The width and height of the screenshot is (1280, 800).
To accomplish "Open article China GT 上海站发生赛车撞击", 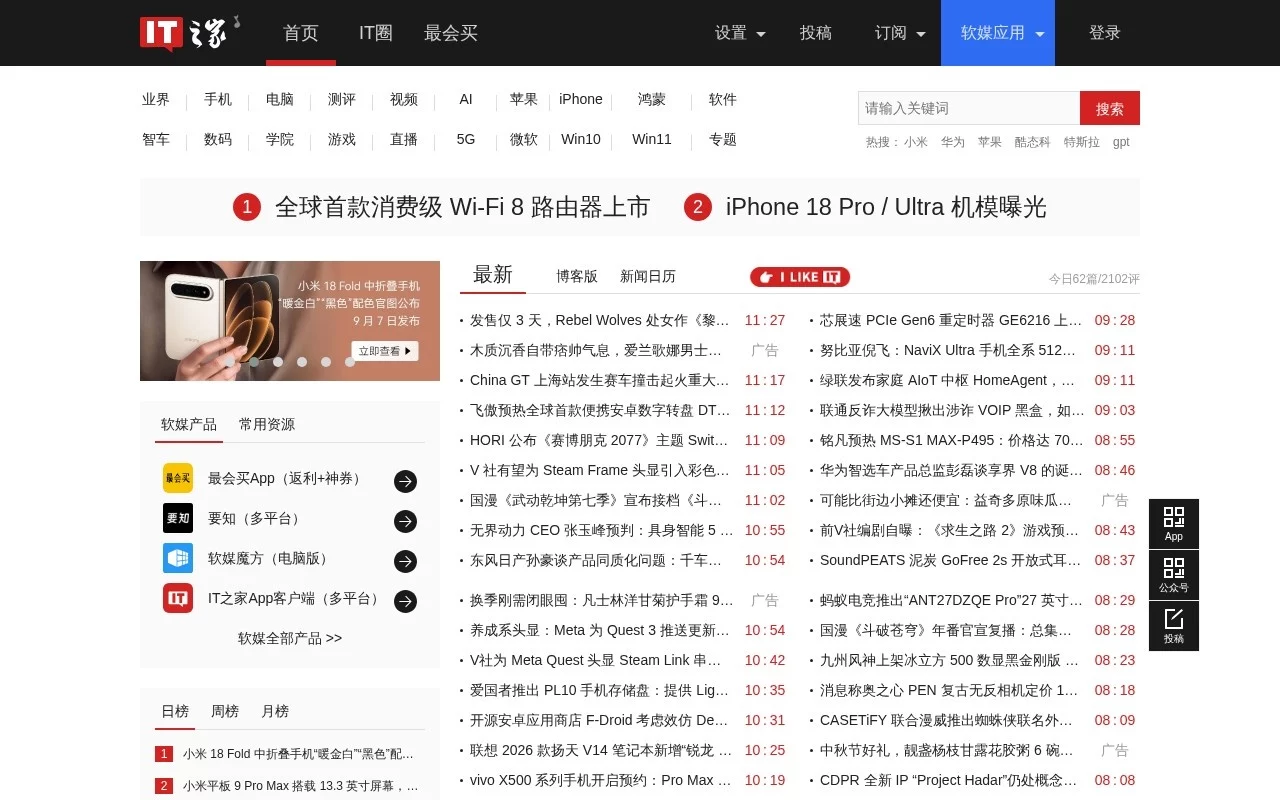I will 600,380.
